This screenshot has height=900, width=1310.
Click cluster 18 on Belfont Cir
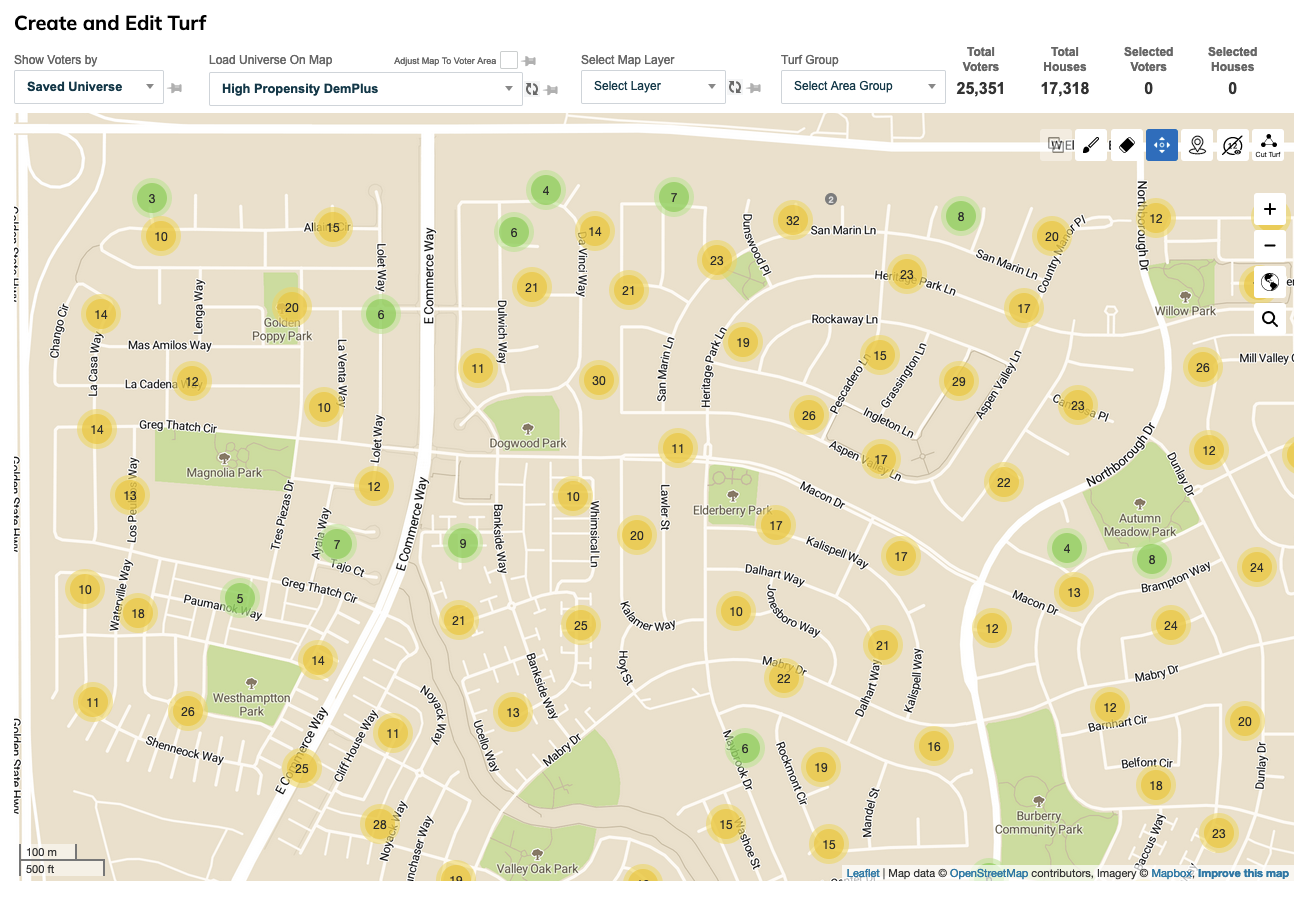tap(1156, 786)
